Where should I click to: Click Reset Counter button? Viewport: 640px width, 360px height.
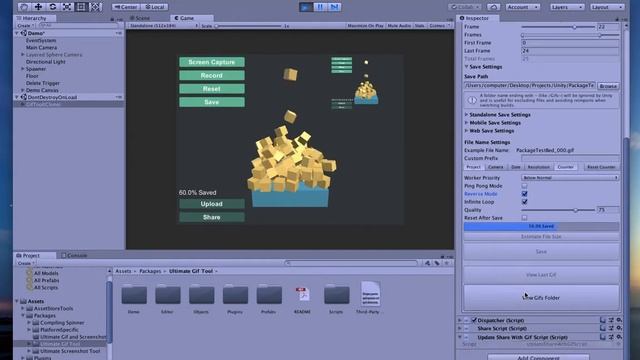(600, 167)
